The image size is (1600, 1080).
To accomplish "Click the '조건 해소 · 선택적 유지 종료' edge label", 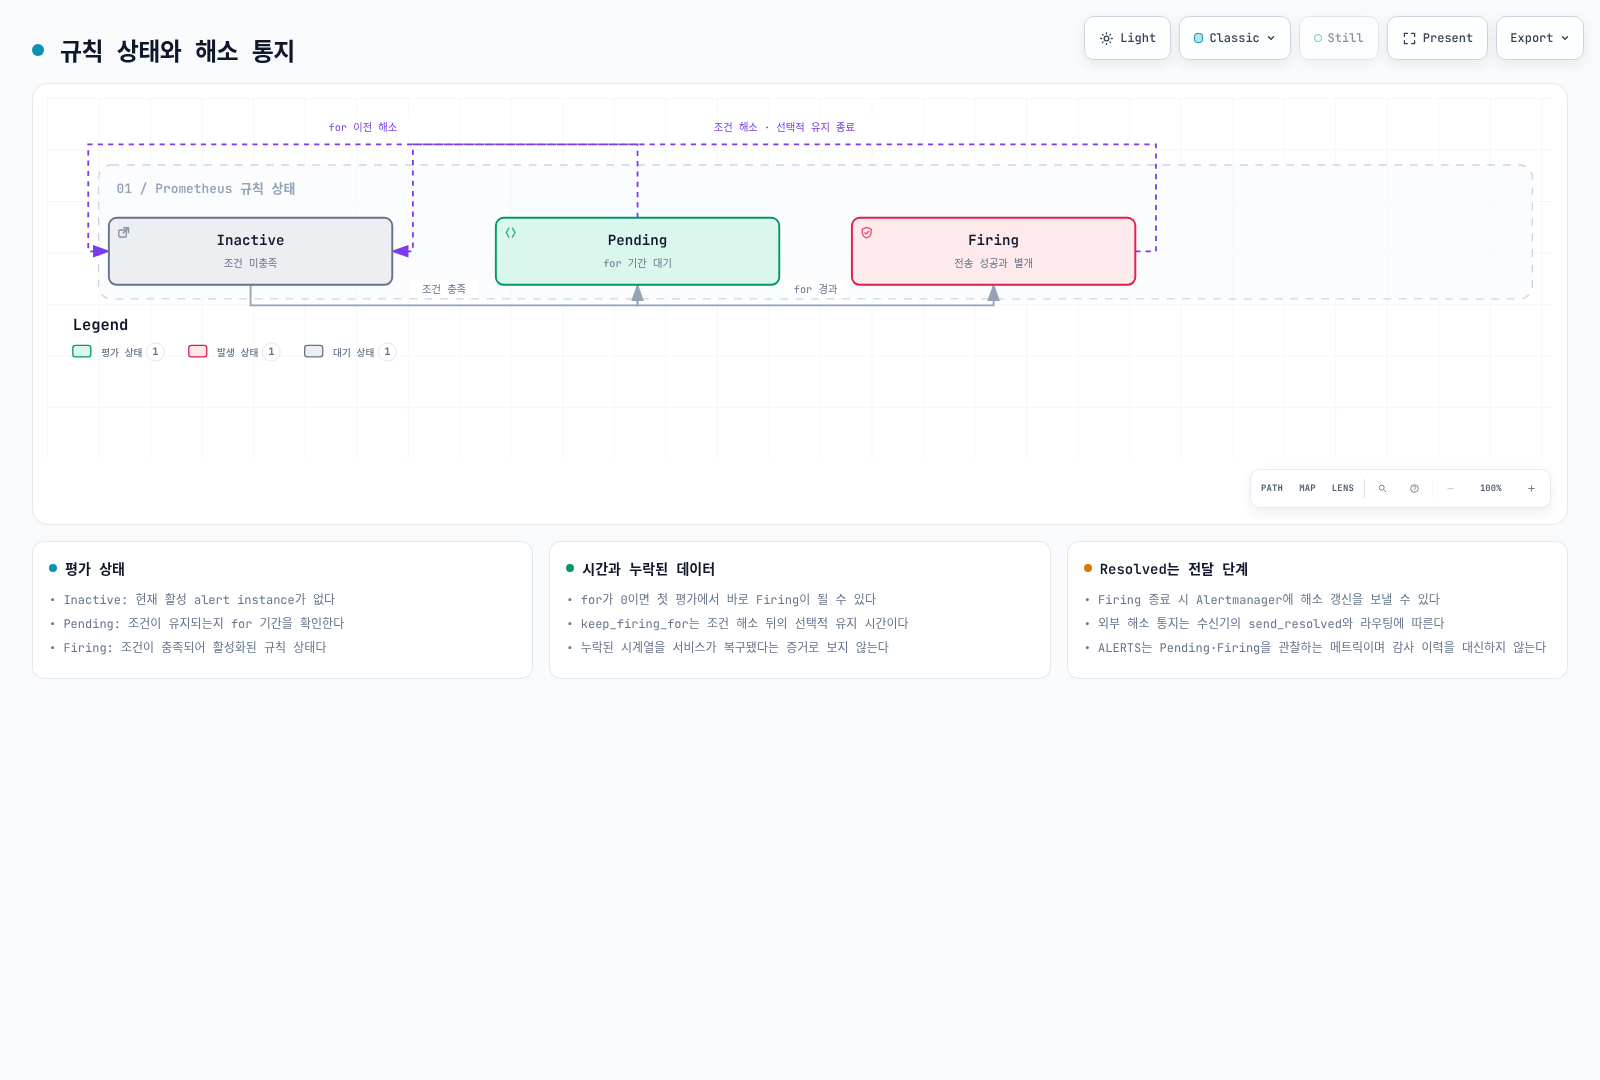I will click(784, 127).
